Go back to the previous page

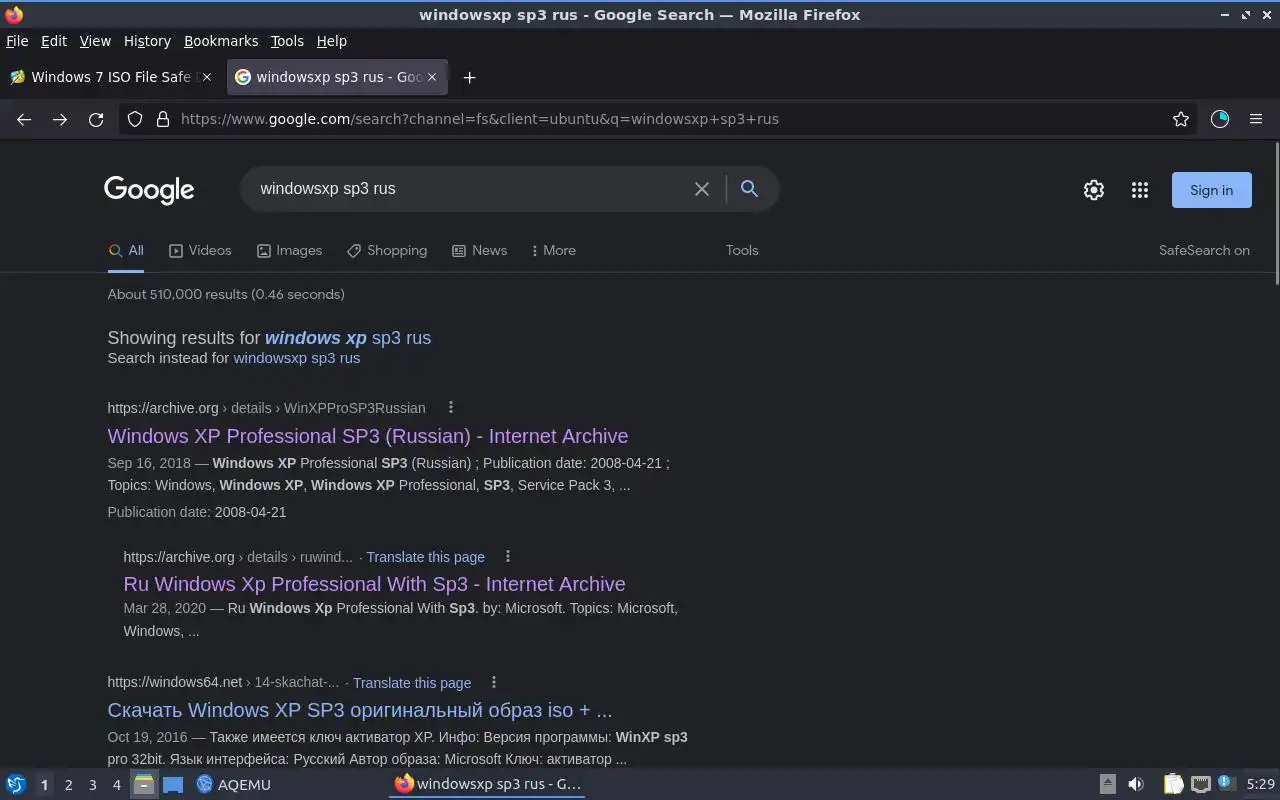coord(24,119)
